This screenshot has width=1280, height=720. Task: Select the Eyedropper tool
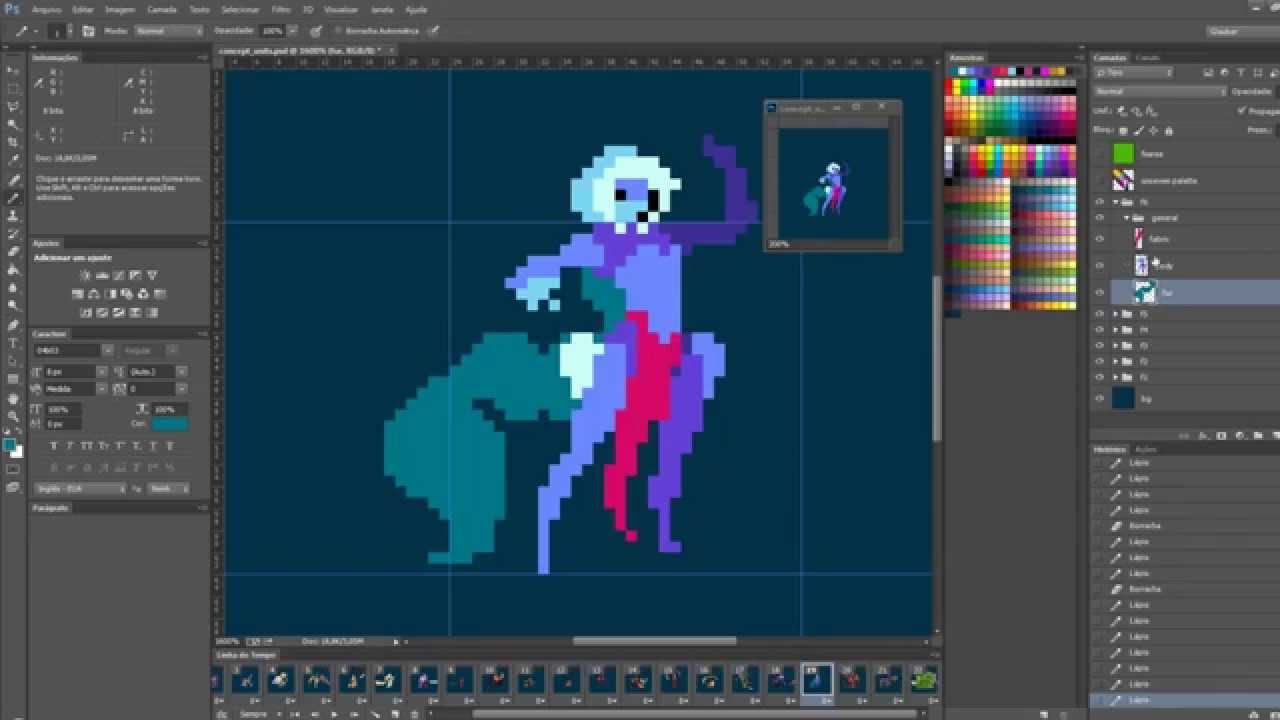click(x=13, y=160)
